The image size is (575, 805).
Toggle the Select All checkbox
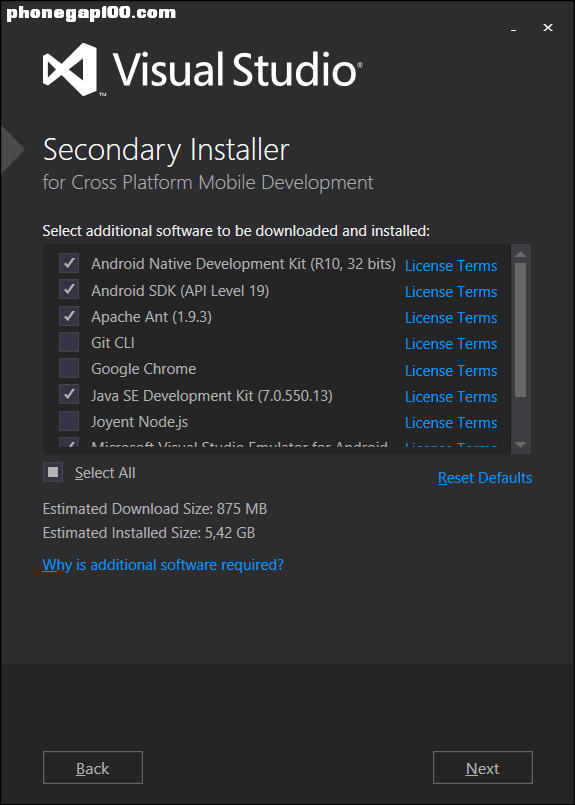tap(53, 472)
